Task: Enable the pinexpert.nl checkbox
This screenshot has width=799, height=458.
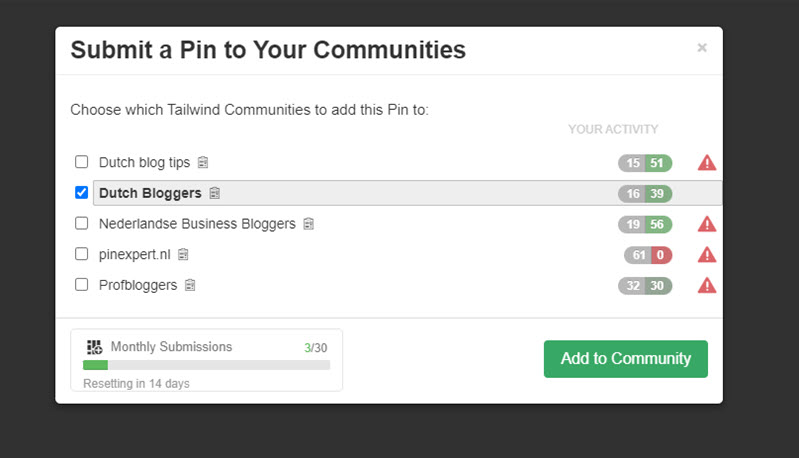Action: [82, 255]
